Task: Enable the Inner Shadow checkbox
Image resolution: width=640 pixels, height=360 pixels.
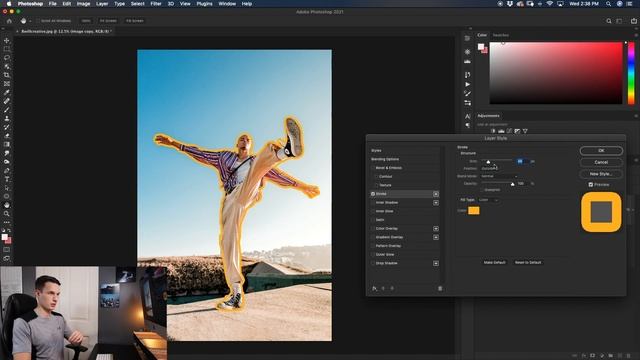Action: click(x=373, y=202)
